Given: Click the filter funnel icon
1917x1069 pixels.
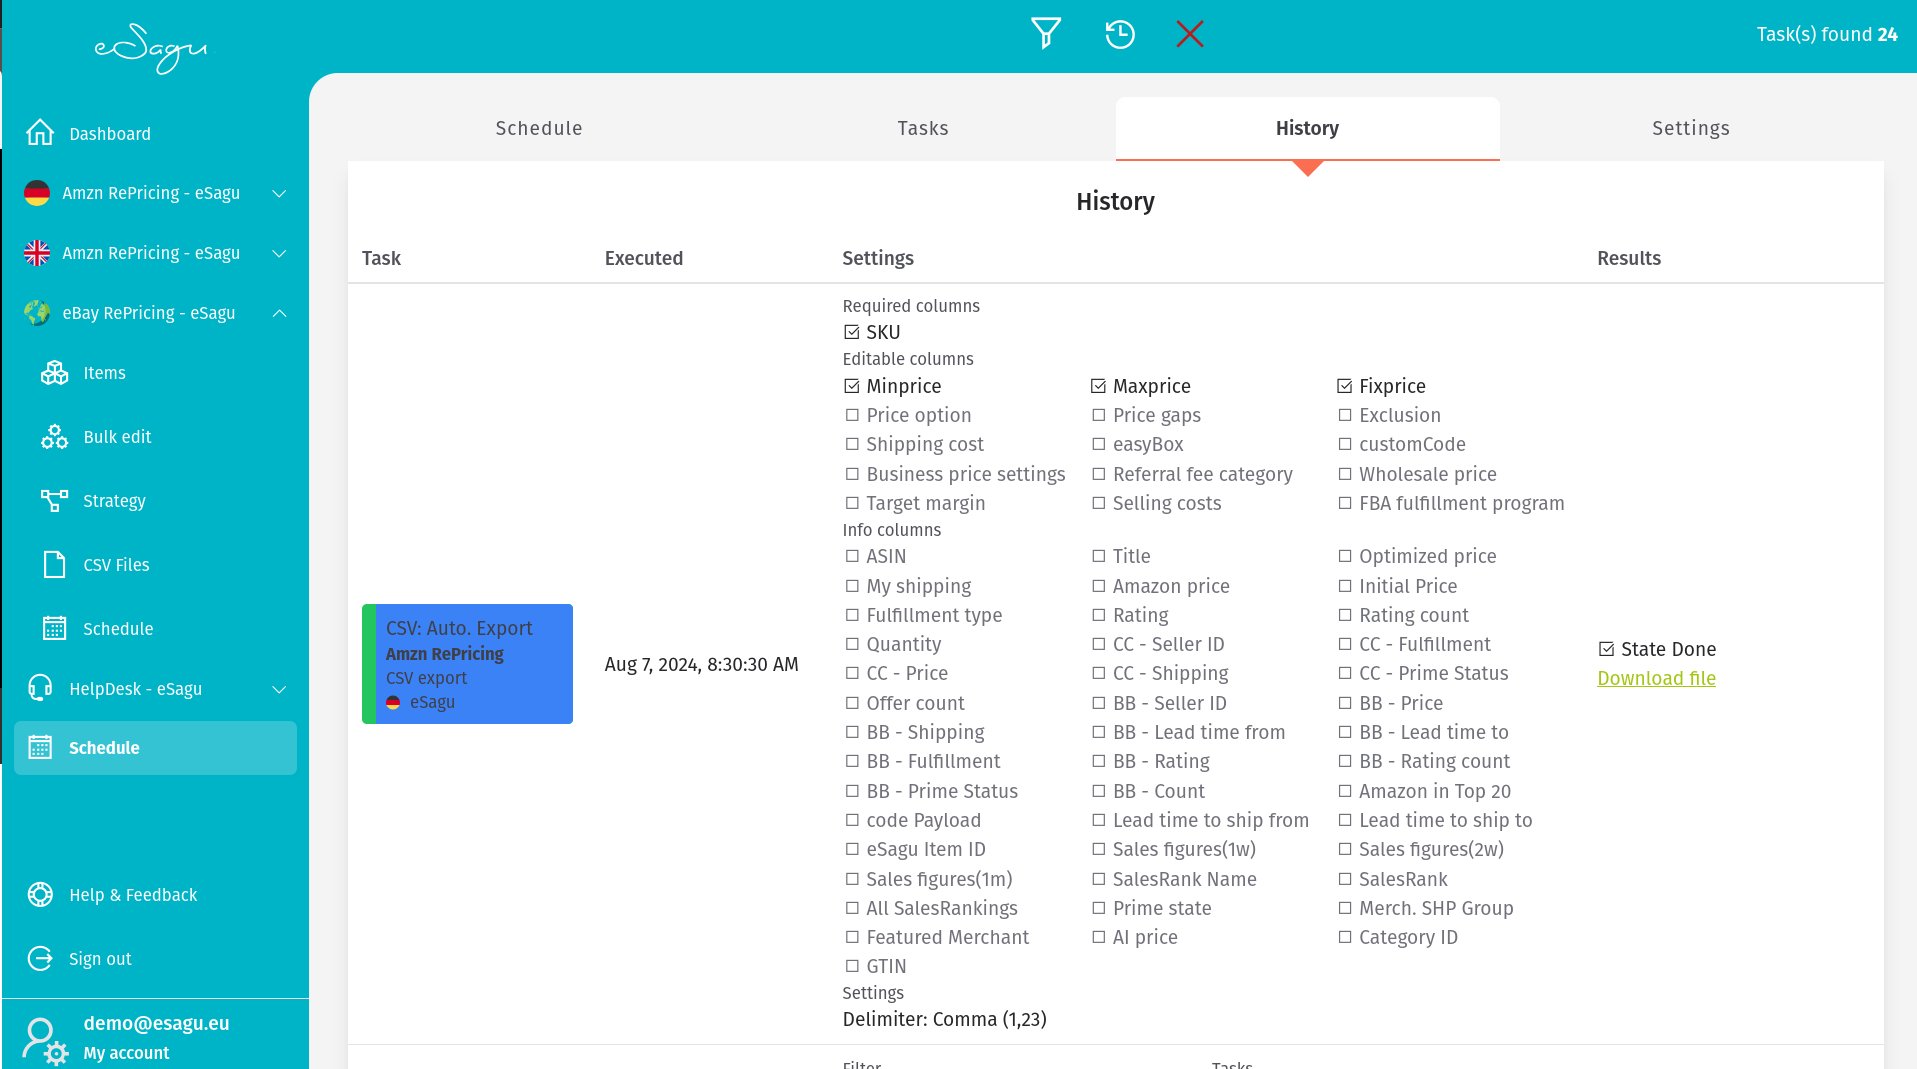Looking at the screenshot, I should (x=1045, y=34).
